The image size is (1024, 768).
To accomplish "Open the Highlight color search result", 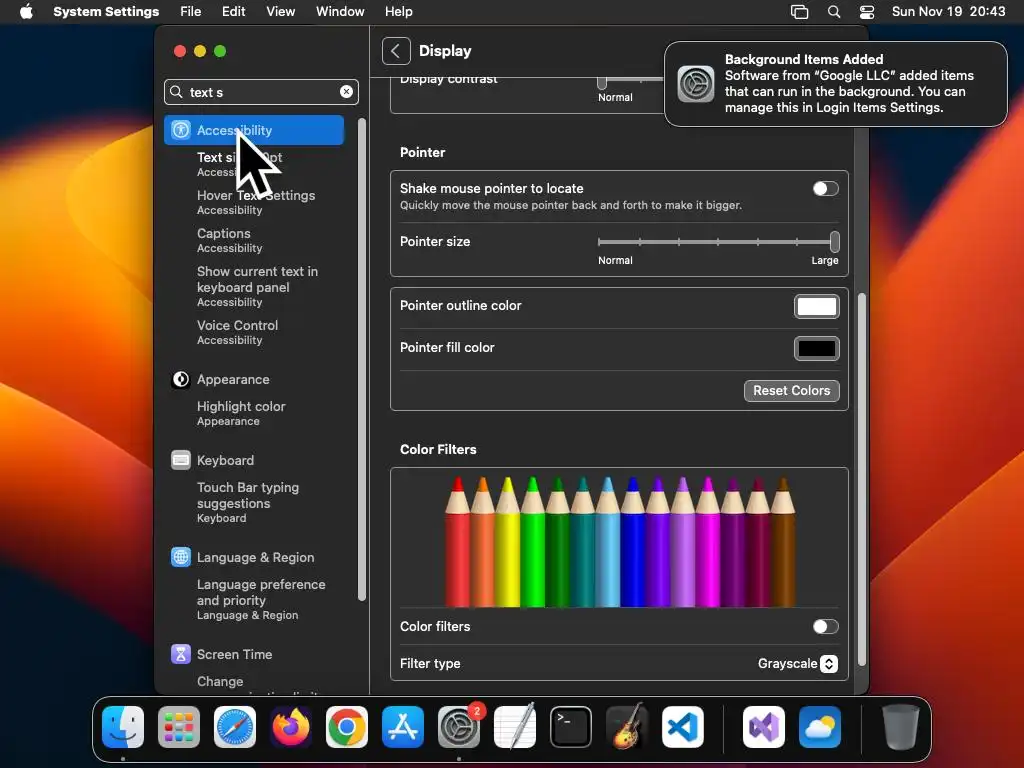I will pyautogui.click(x=241, y=413).
